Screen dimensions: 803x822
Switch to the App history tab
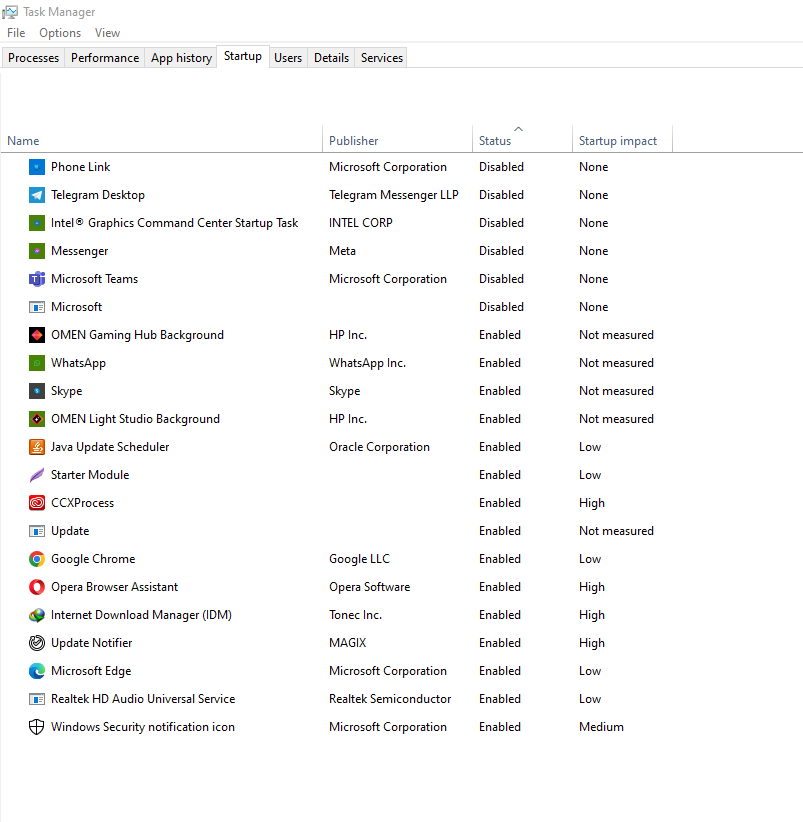pyautogui.click(x=181, y=58)
